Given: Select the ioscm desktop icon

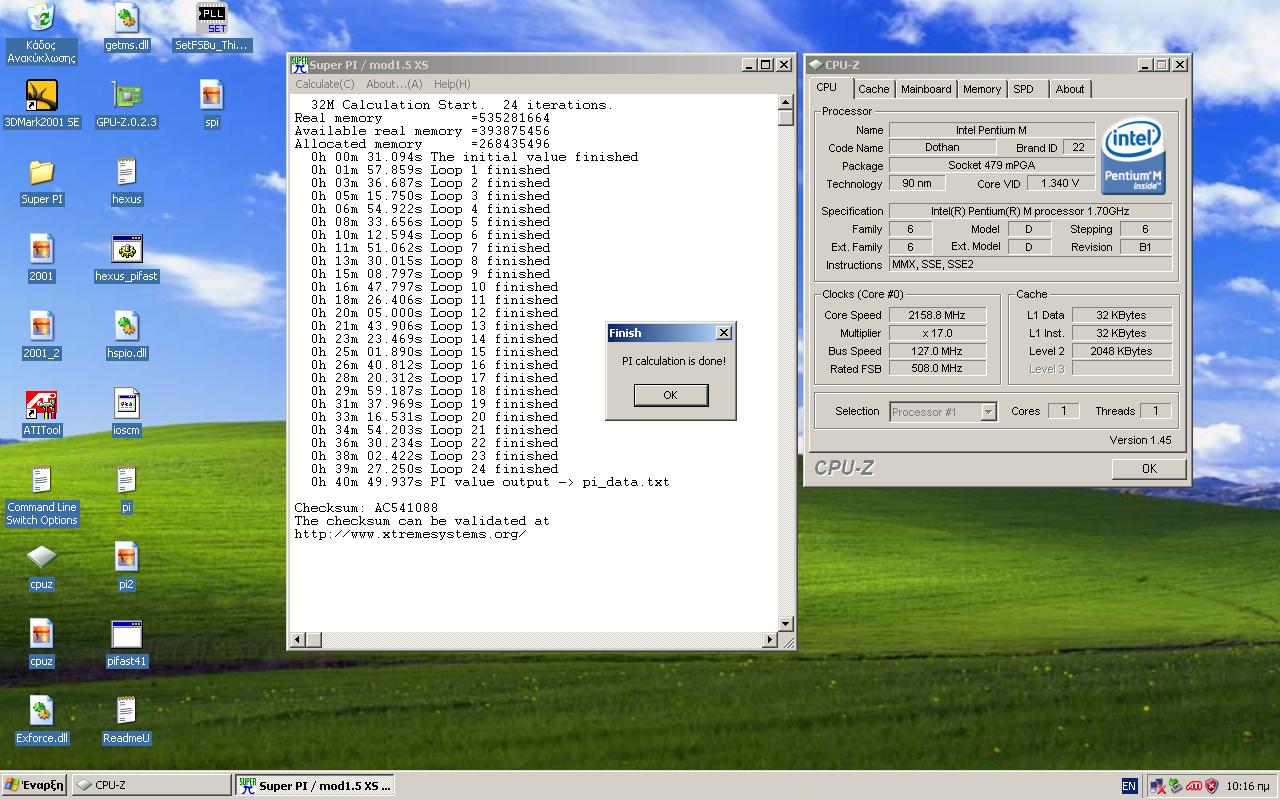Looking at the screenshot, I should click(x=126, y=412).
